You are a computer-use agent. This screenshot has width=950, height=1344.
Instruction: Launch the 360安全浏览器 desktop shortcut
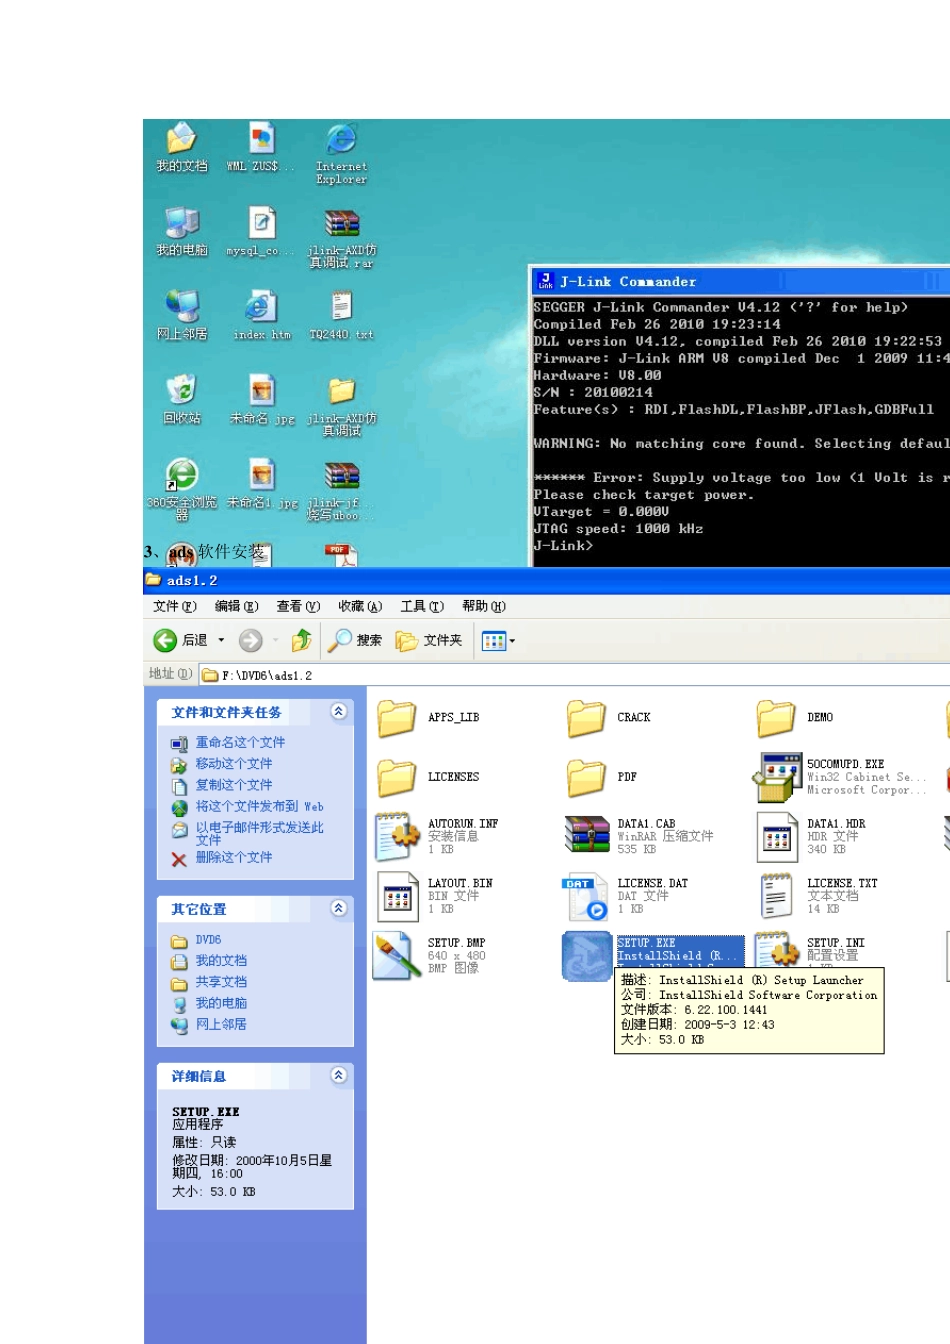[x=182, y=490]
